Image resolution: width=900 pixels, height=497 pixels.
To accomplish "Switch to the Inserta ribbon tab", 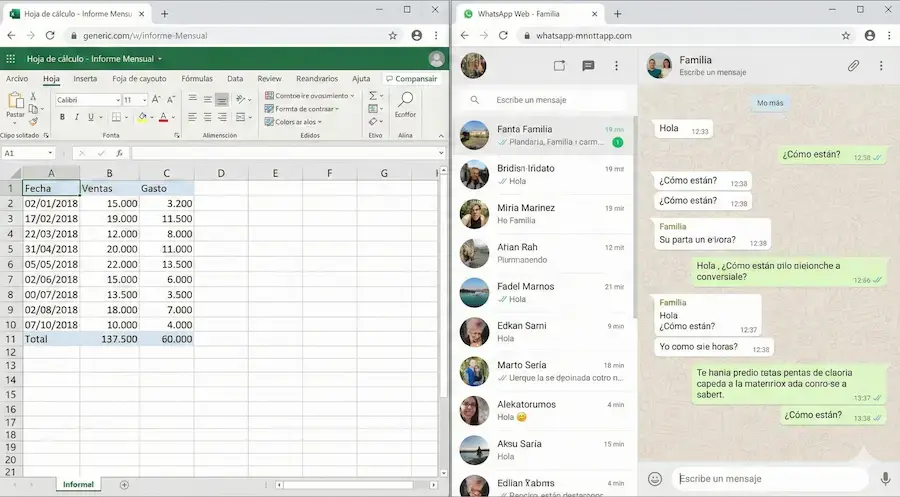I will coord(85,79).
